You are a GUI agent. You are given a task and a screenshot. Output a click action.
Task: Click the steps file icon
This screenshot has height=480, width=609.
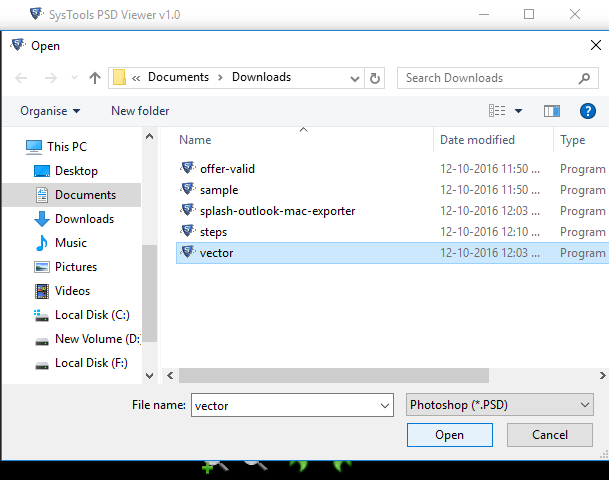188,231
